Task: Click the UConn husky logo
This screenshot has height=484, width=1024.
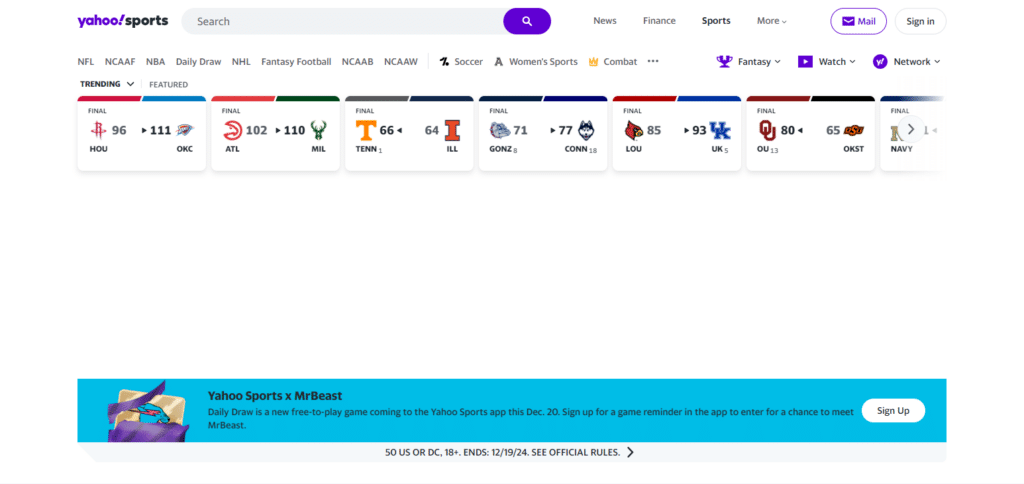Action: [586, 131]
